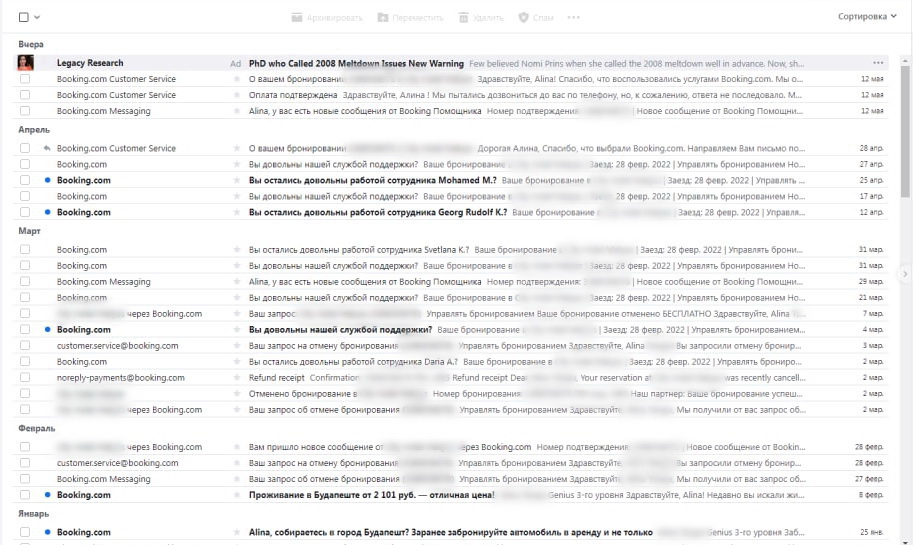Open Оплата подтверждена email

click(451, 94)
